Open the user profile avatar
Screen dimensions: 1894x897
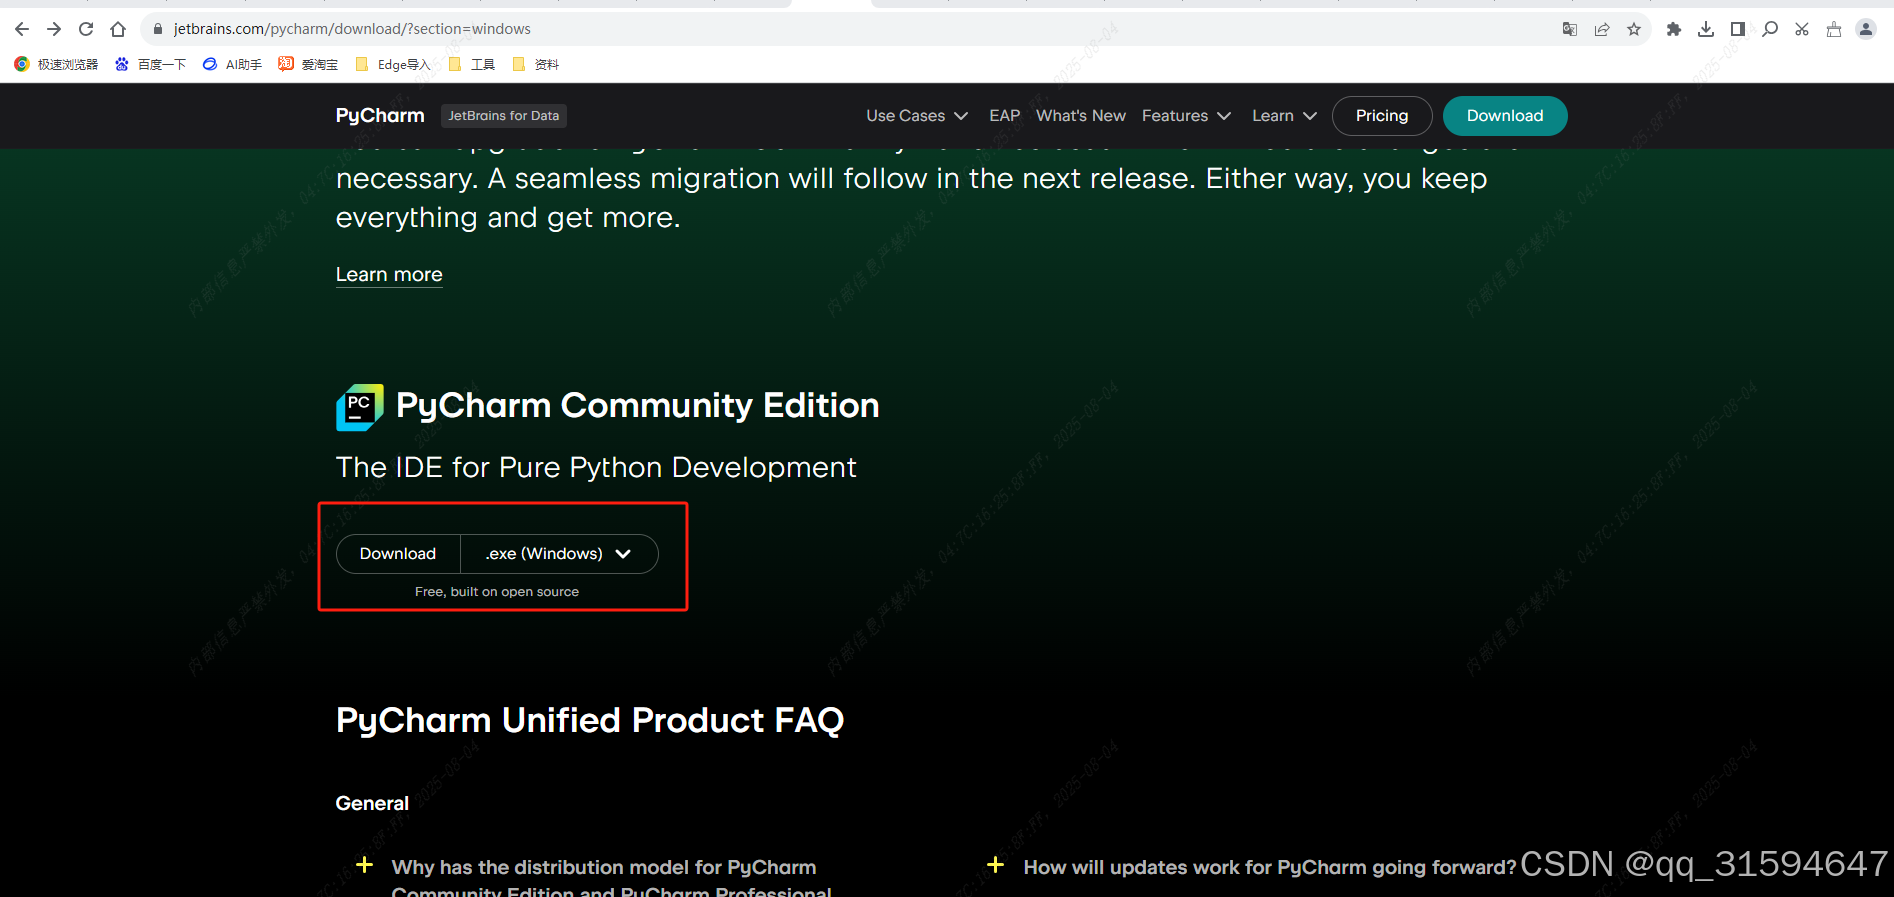click(1866, 29)
